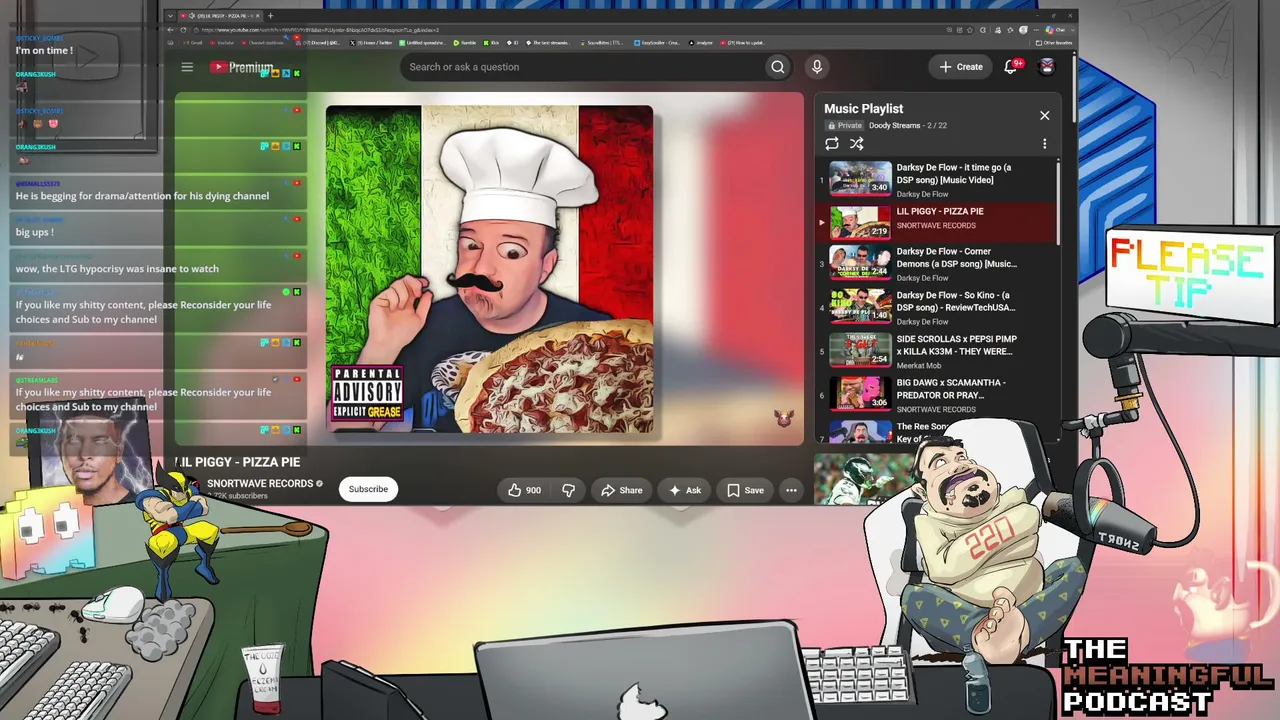Viewport: 1280px width, 720px height.
Task: Open the account avatar menu
Action: coord(1047,67)
